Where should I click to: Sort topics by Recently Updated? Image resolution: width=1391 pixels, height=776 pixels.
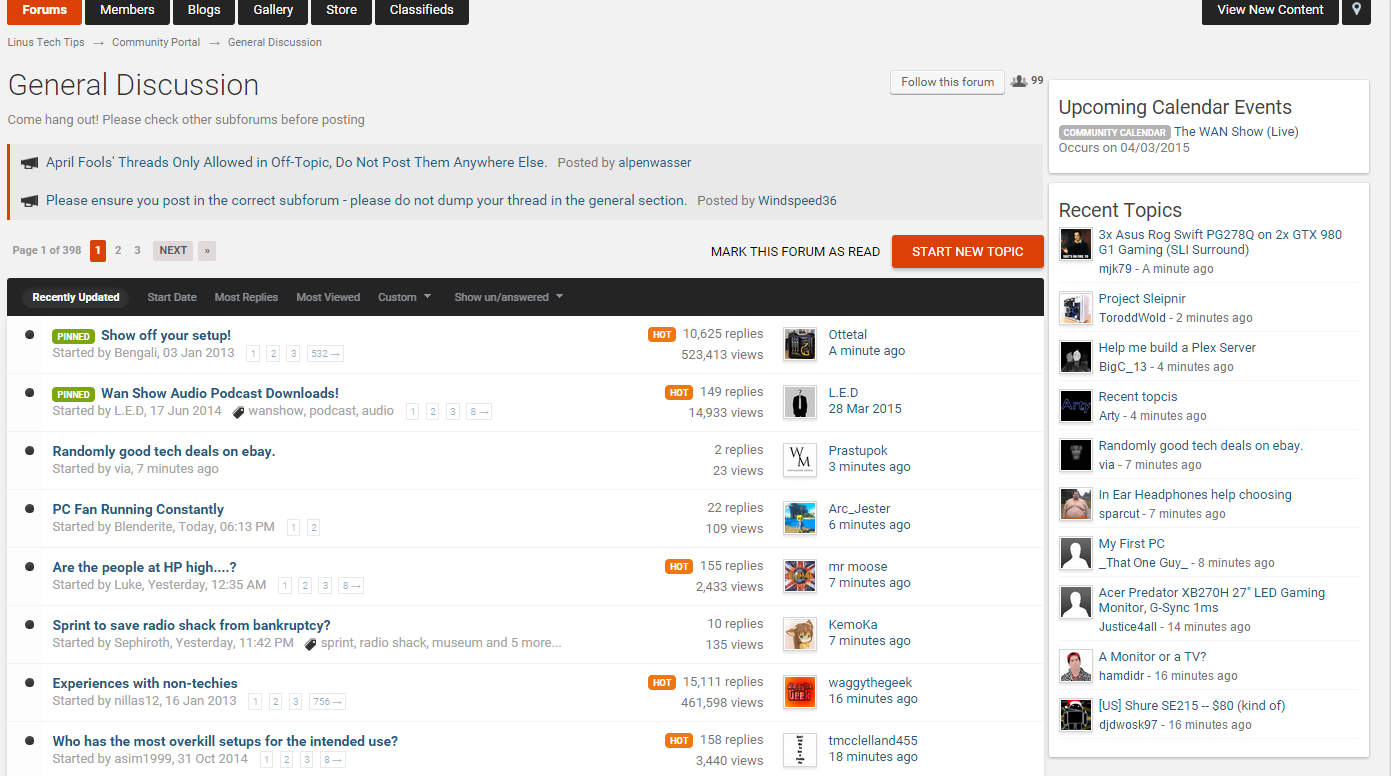click(x=76, y=297)
